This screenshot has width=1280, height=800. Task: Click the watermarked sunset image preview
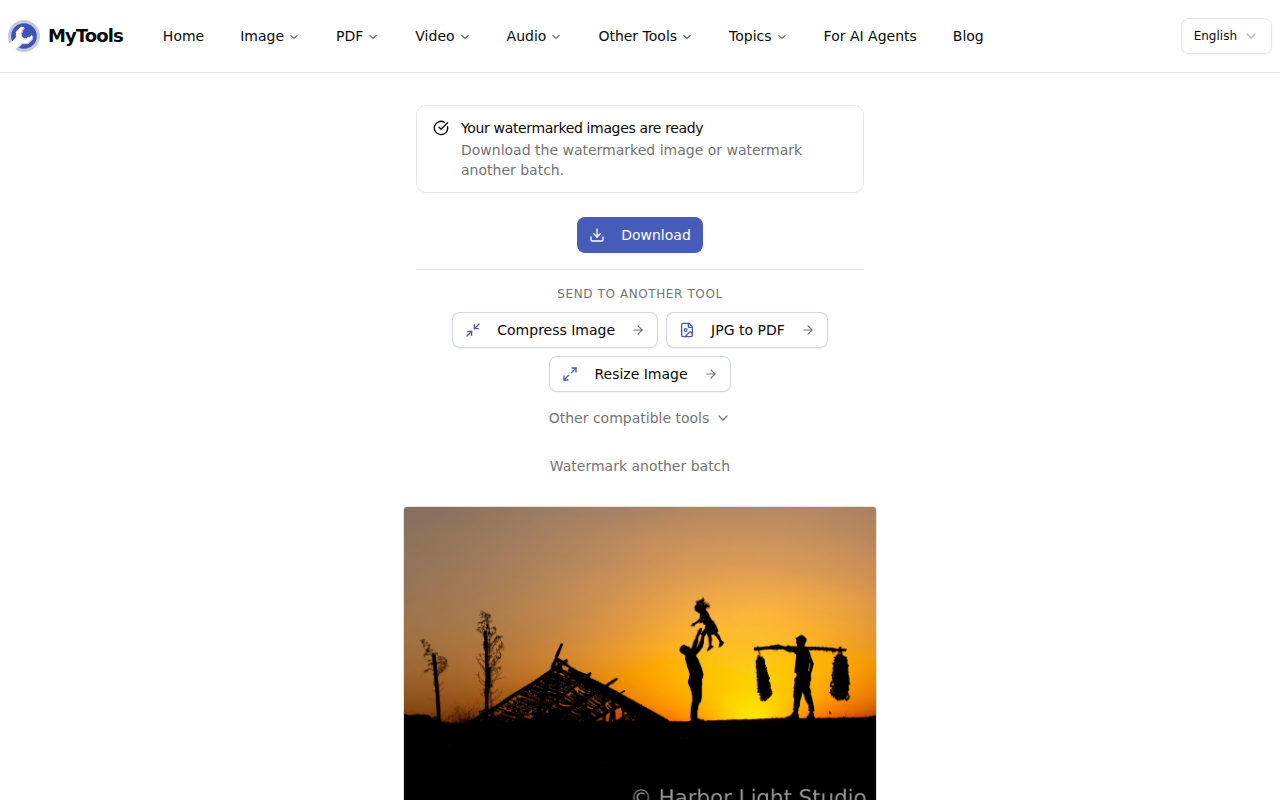tap(640, 653)
